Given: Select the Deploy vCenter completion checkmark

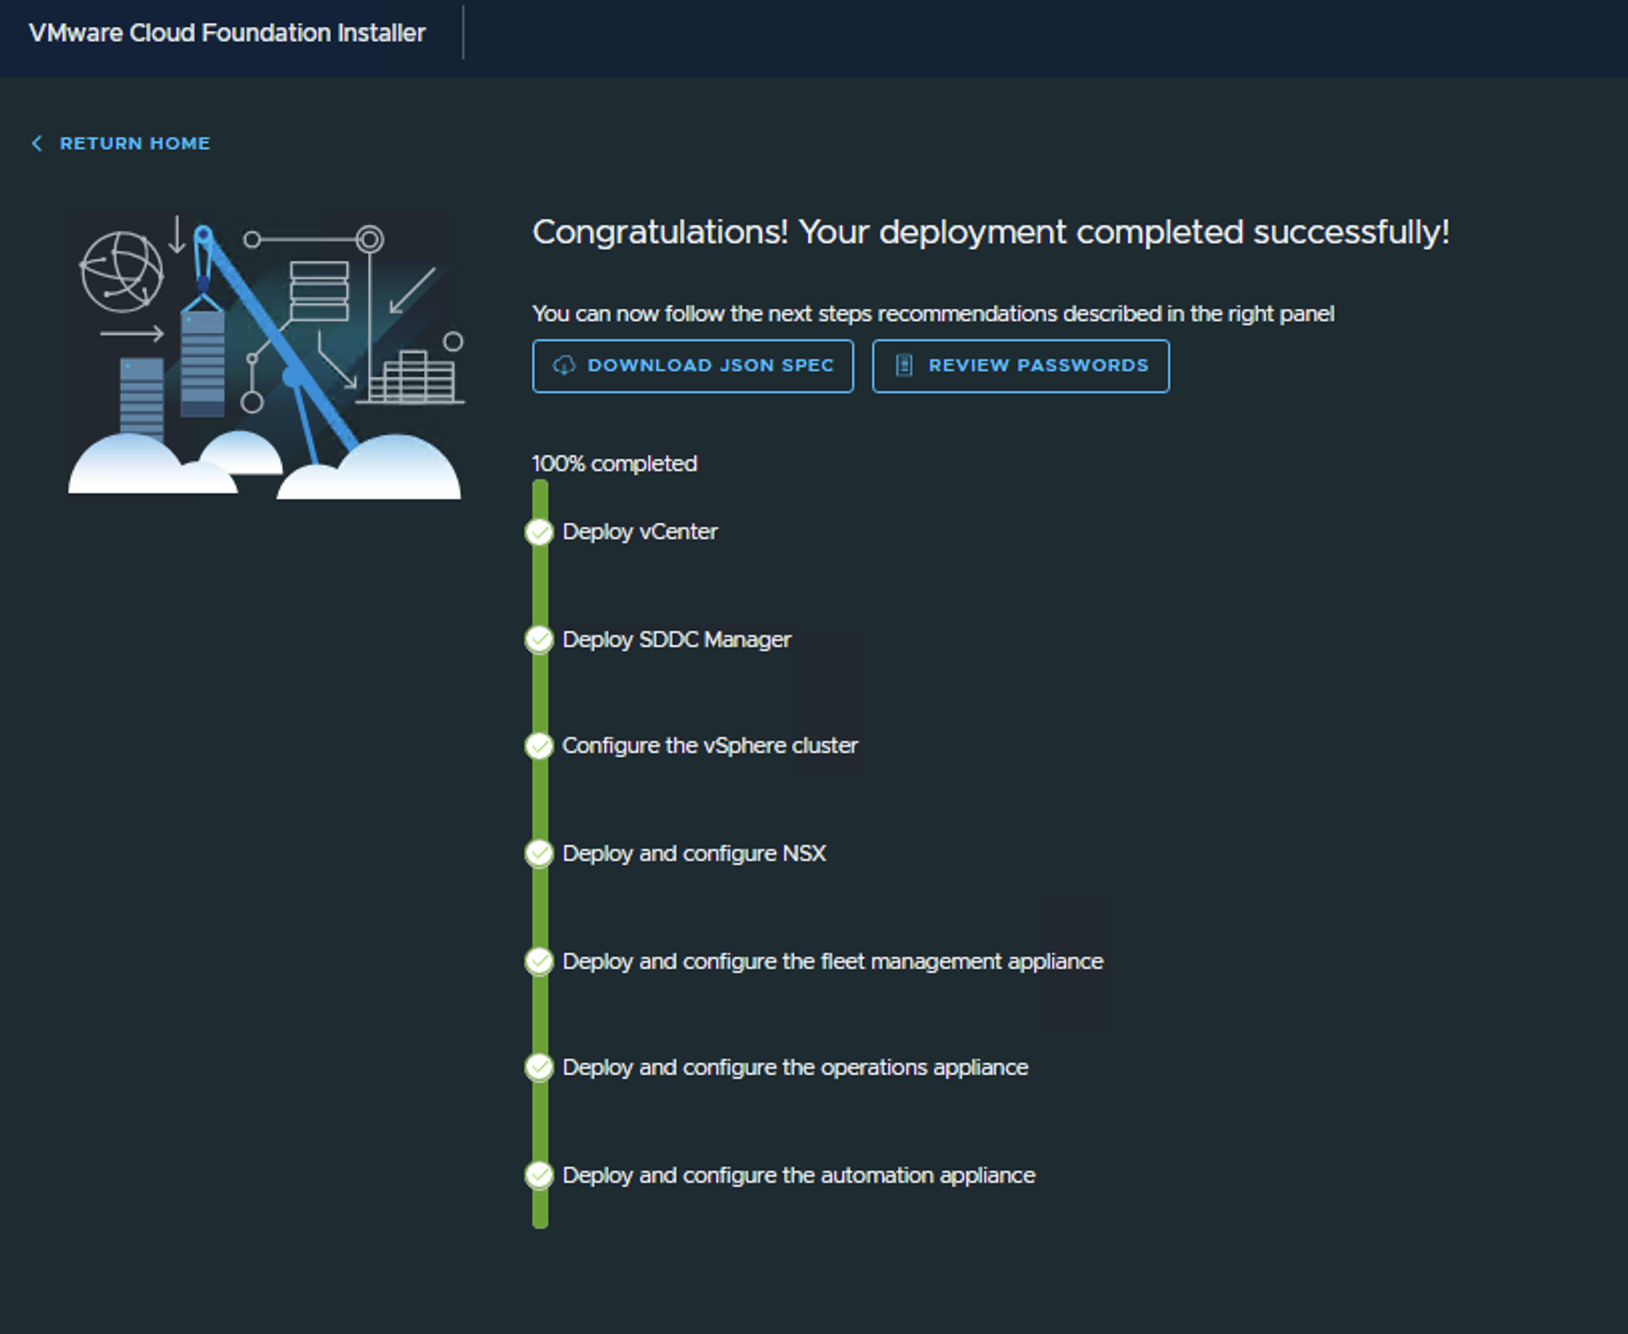Looking at the screenshot, I should (539, 532).
